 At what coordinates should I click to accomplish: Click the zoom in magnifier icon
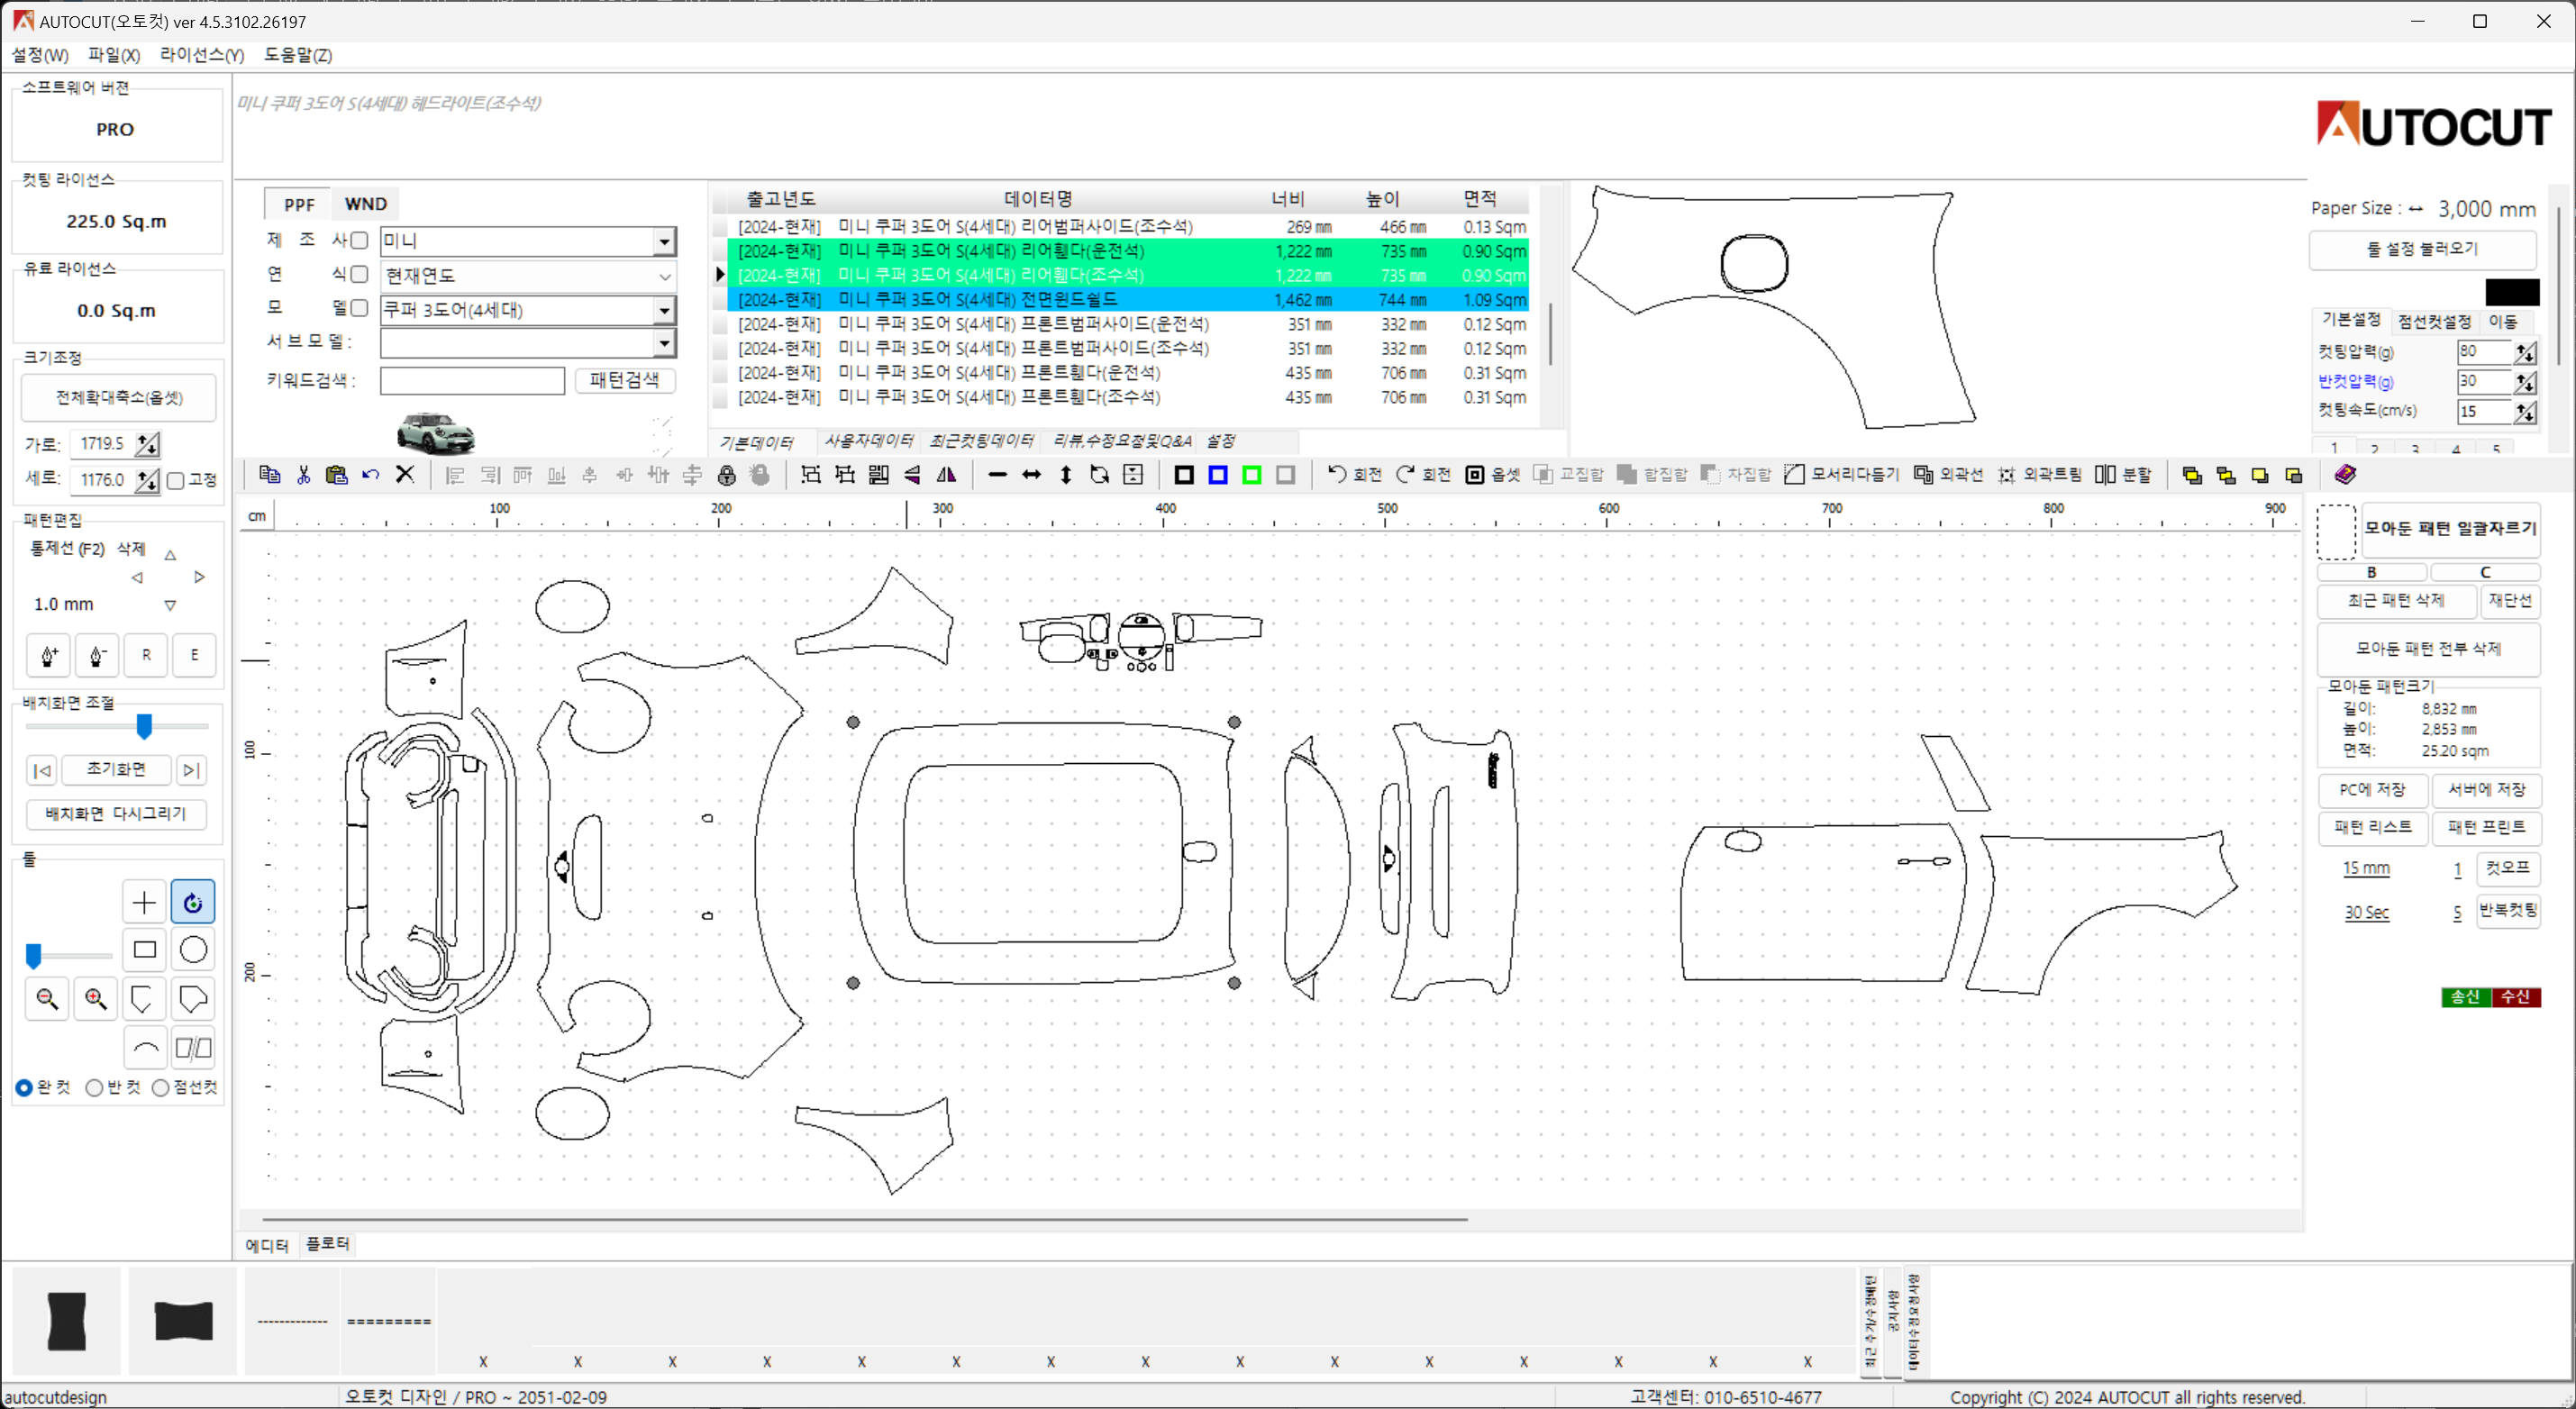coord(96,998)
